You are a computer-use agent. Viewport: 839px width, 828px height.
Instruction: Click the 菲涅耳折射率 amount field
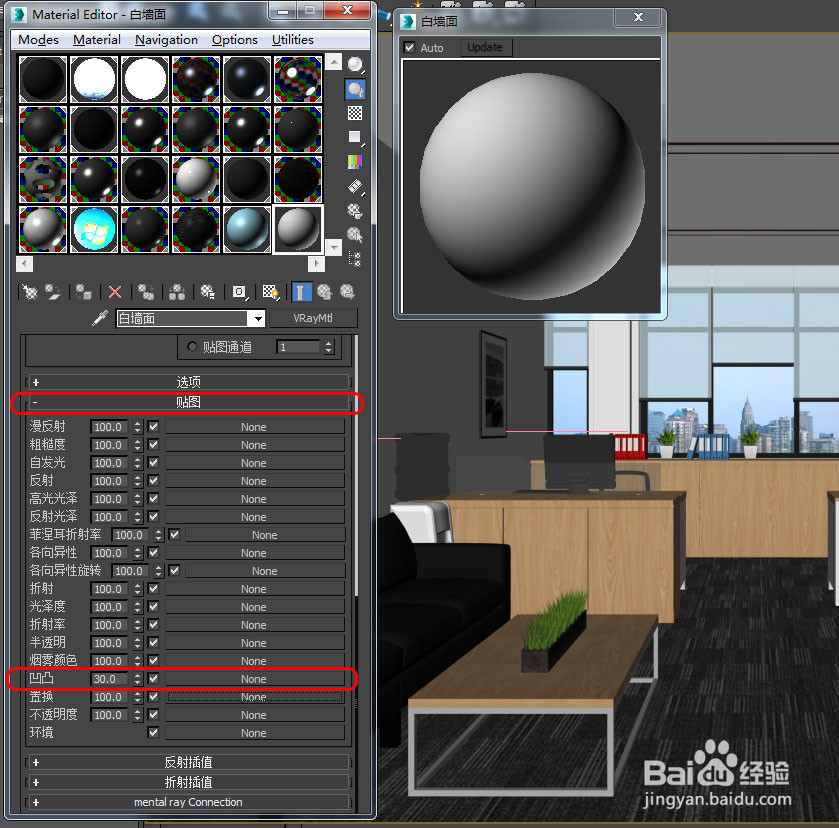(x=130, y=535)
